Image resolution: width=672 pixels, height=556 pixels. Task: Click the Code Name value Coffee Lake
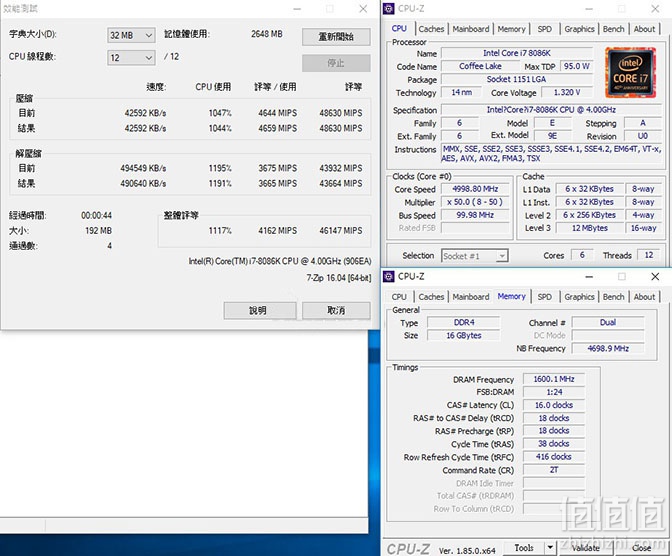480,66
